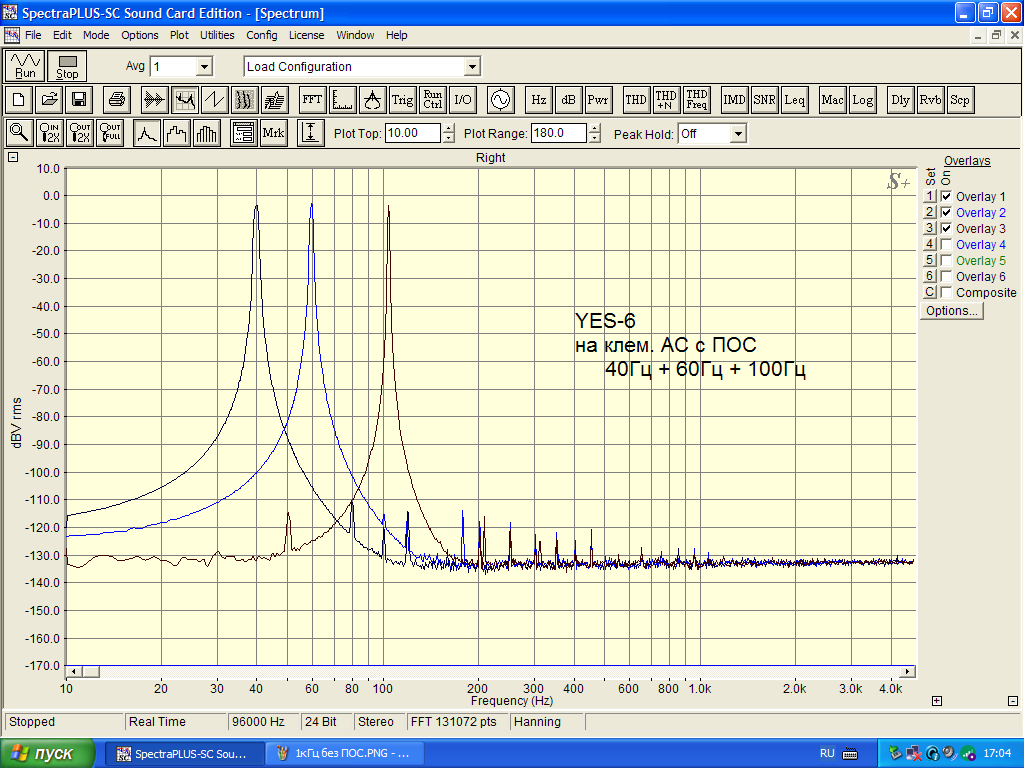1024x768 pixels.
Task: Click the Plot Top value field
Action: coord(413,133)
